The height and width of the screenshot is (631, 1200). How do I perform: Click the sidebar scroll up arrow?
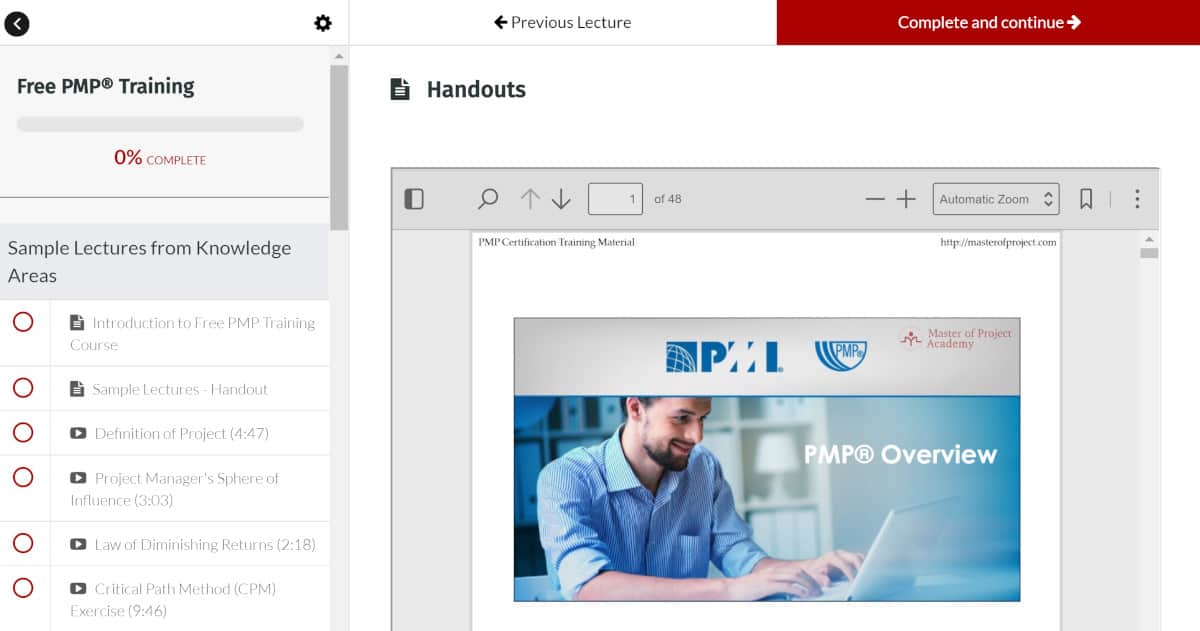[339, 55]
